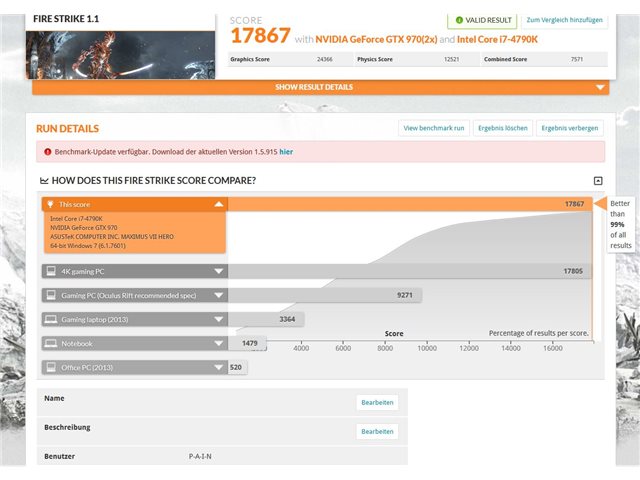Click the Fire Strike preview thumbnail

click(120, 55)
